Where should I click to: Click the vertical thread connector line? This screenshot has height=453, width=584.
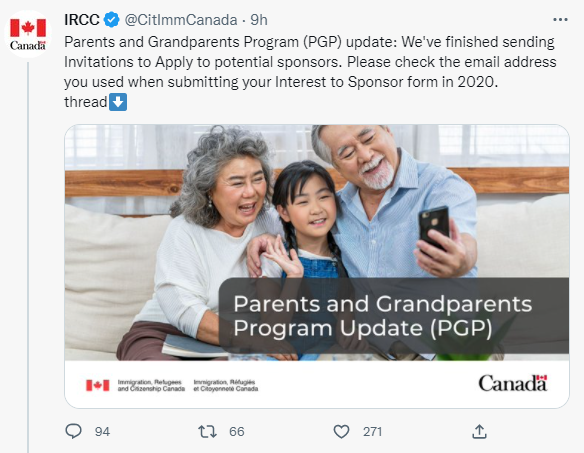[x=28, y=257]
